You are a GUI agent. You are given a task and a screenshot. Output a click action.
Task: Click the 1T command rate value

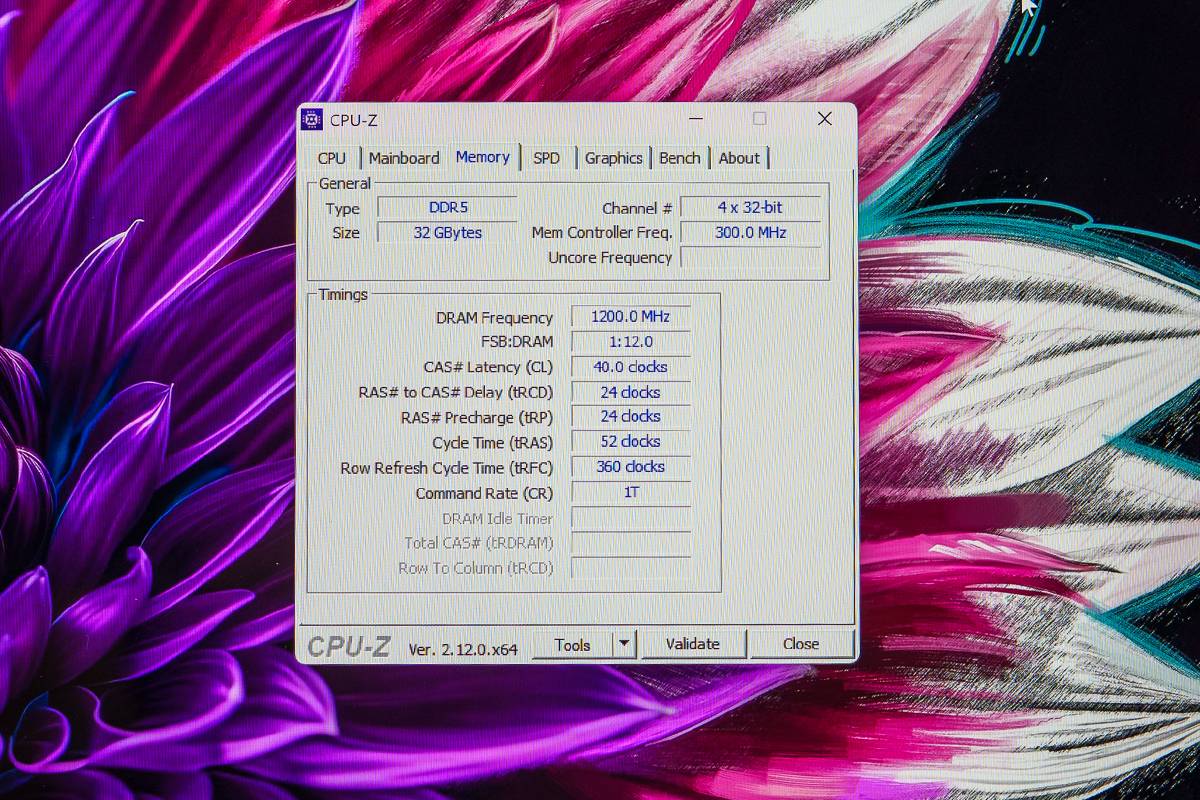click(x=630, y=493)
